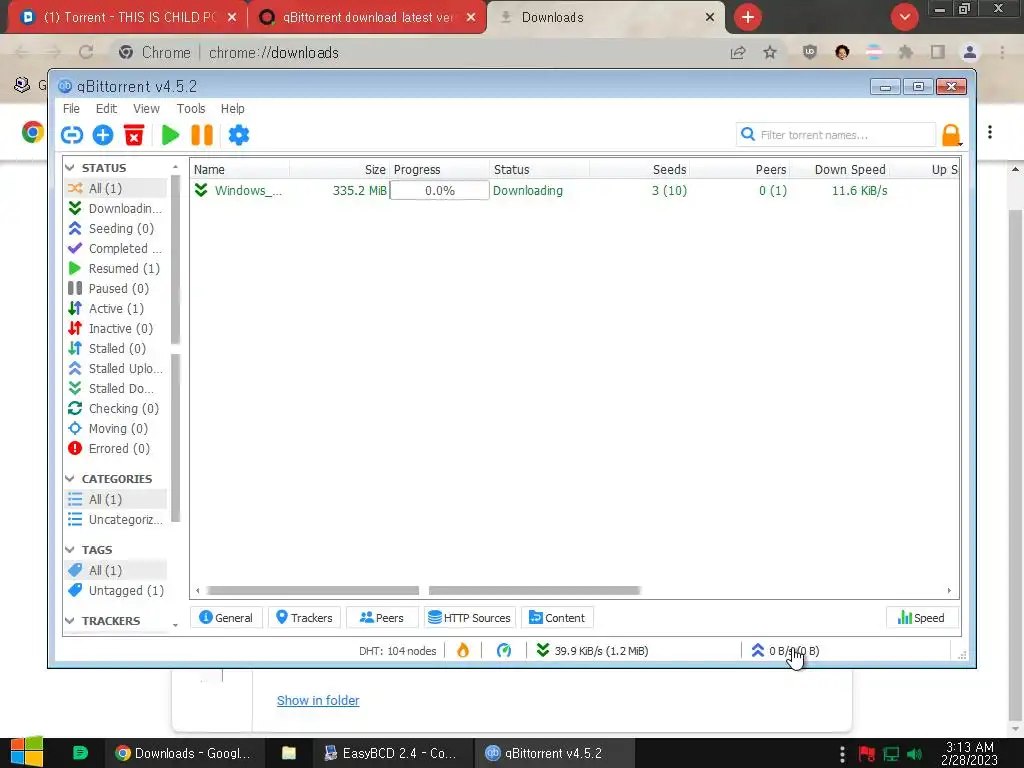Collapse the STATUS section in sidebar
This screenshot has height=768, width=1024.
pyautogui.click(x=70, y=168)
